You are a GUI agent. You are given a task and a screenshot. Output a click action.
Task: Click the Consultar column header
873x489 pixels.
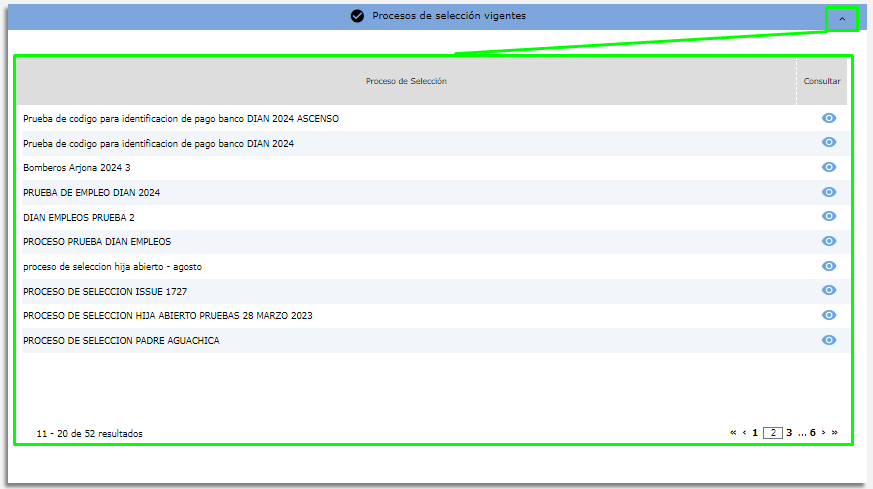(x=822, y=81)
